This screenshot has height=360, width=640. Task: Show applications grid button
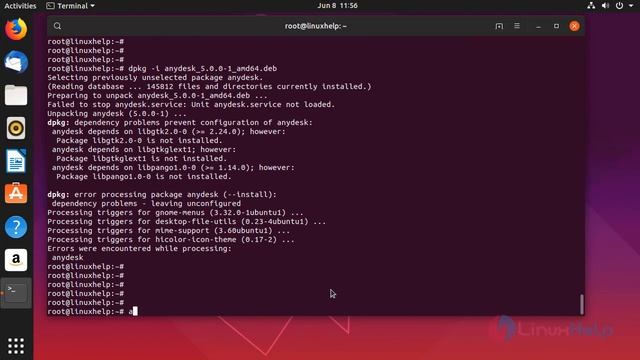(16, 346)
